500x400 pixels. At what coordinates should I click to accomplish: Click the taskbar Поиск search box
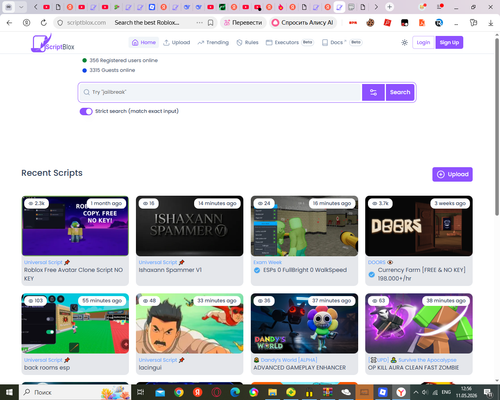click(76, 392)
